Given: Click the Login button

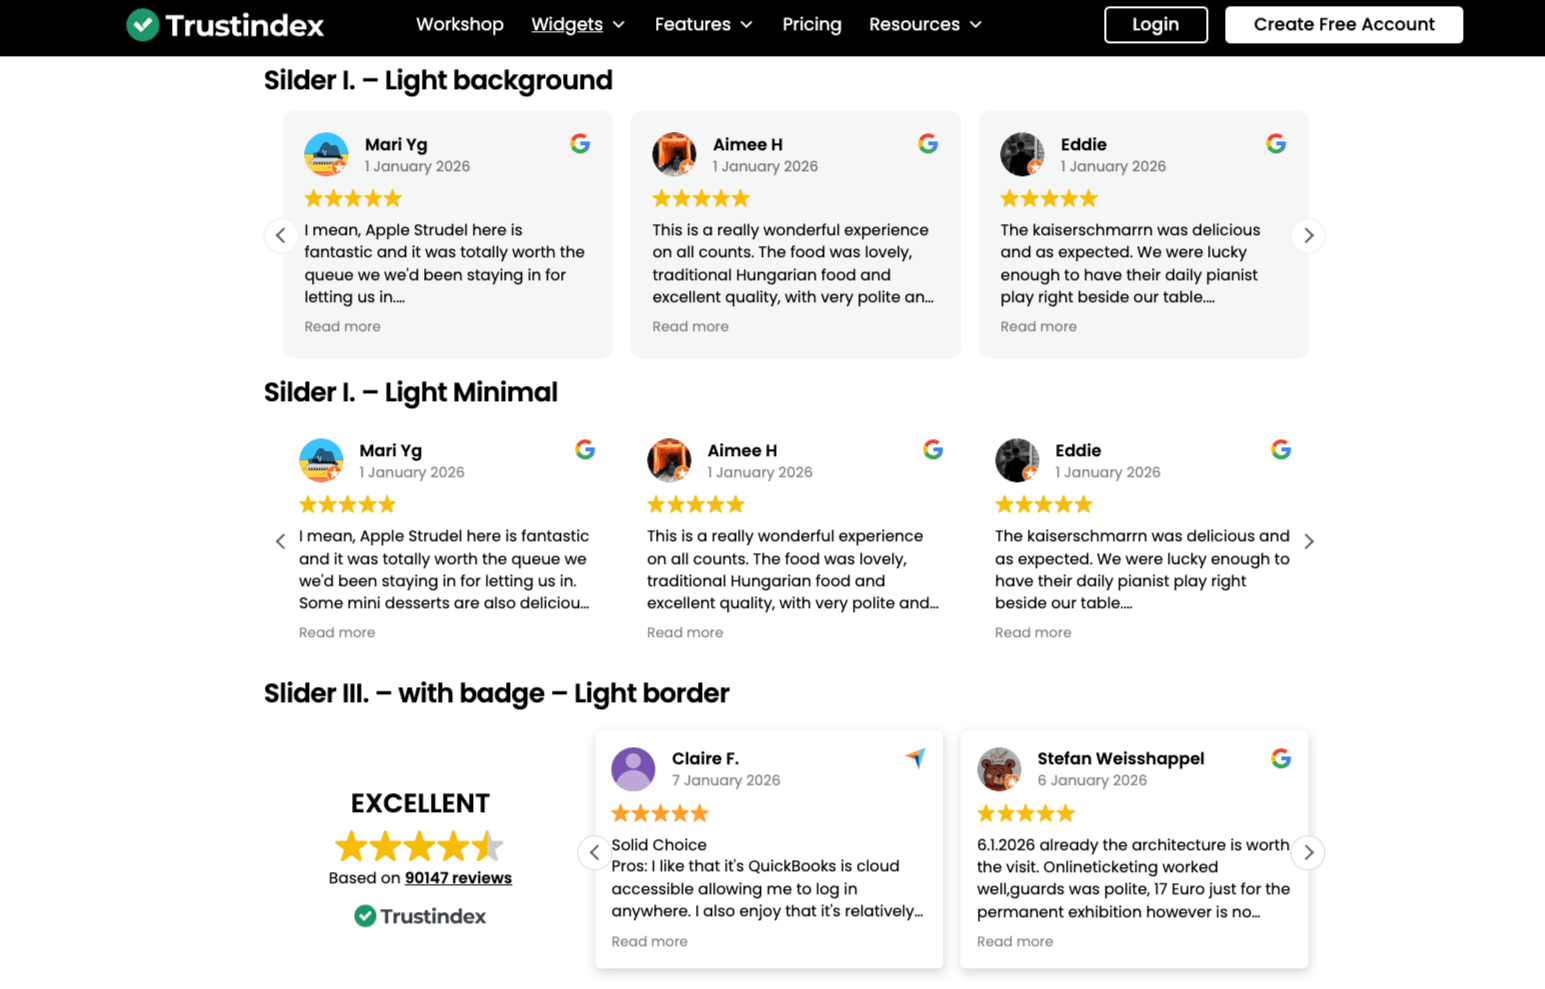Looking at the screenshot, I should pos(1155,24).
